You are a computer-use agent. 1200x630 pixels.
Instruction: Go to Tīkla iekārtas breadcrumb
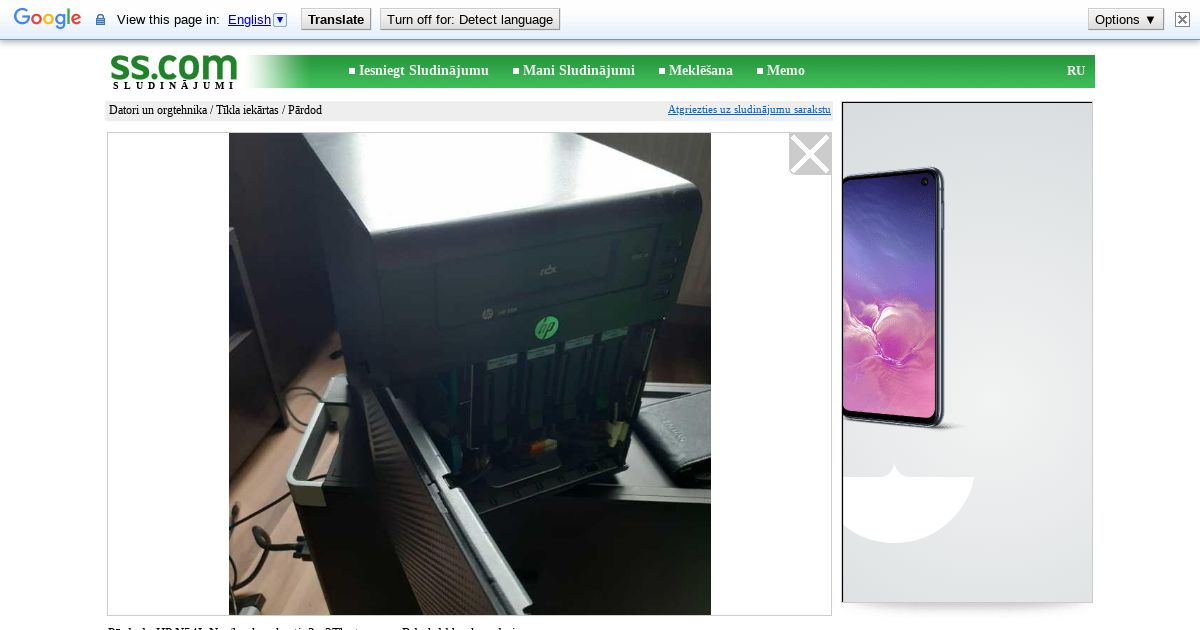coord(248,110)
